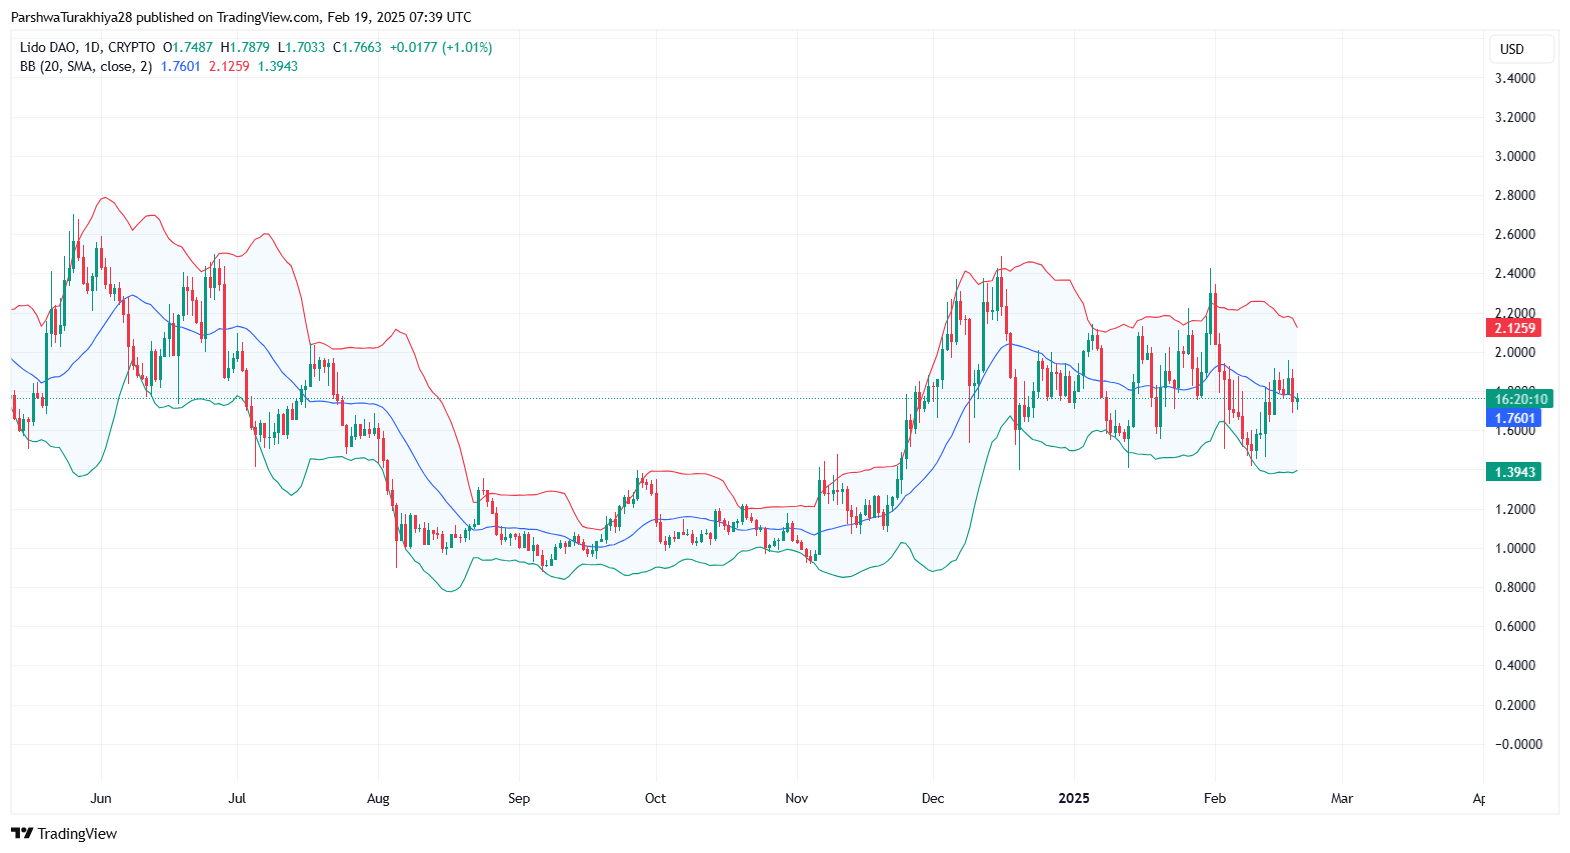
Task: Click the green closing price value C1.7663
Action: point(357,47)
